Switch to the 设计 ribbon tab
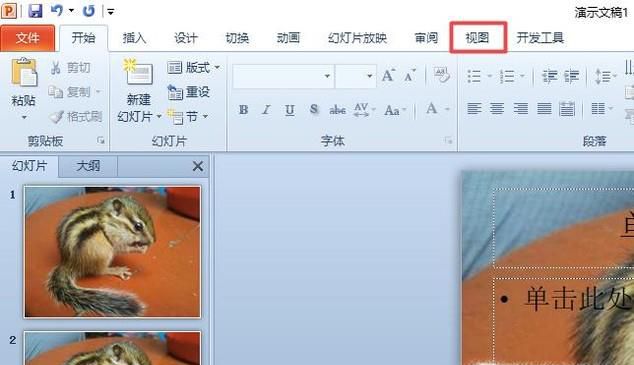This screenshot has height=365, width=634. [x=186, y=38]
